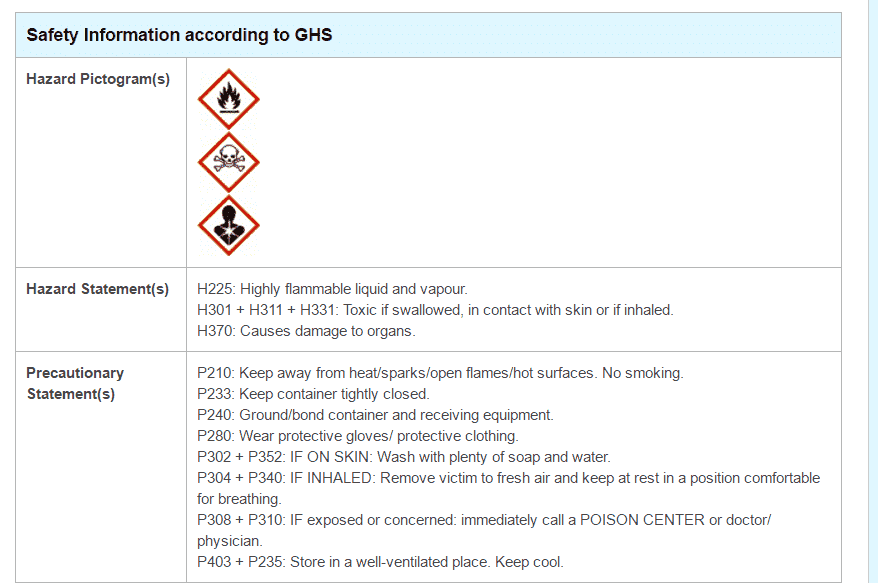Screen dimensions: 878x583
Task: Click the H225 highly flammable liquid statement
Action: 332,289
